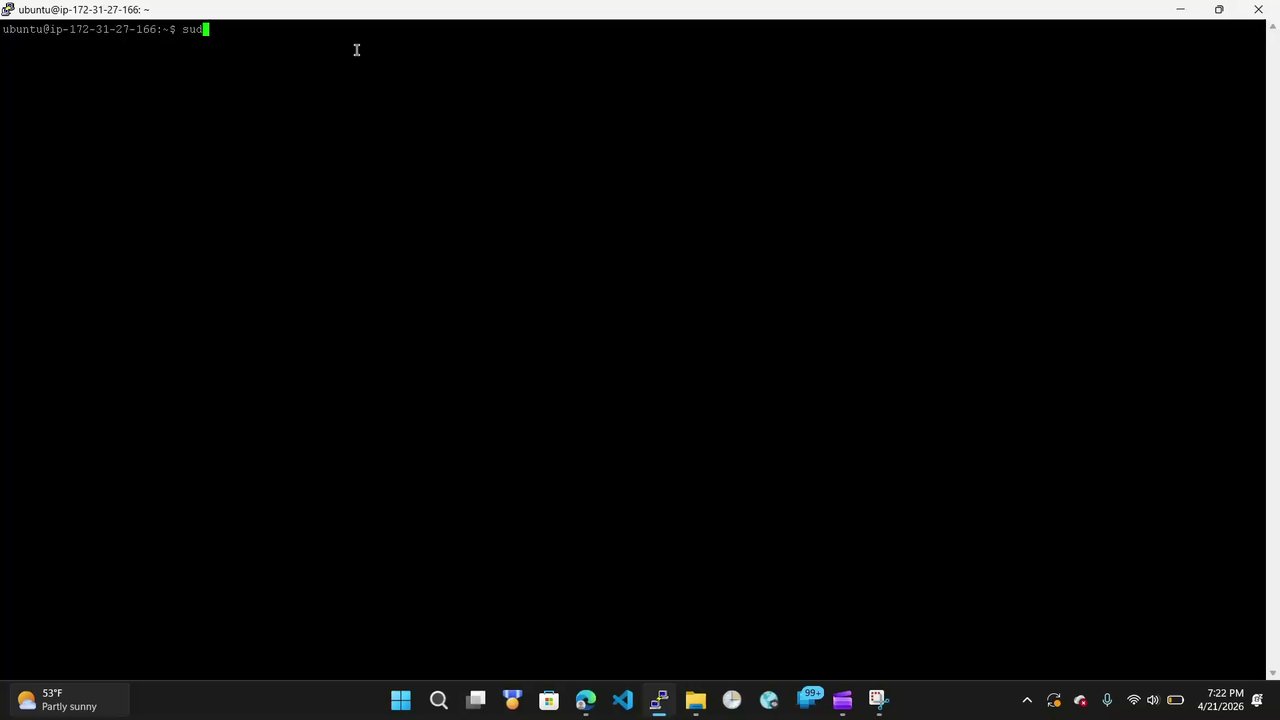Click the terminal command line after 'sud'

[205, 29]
